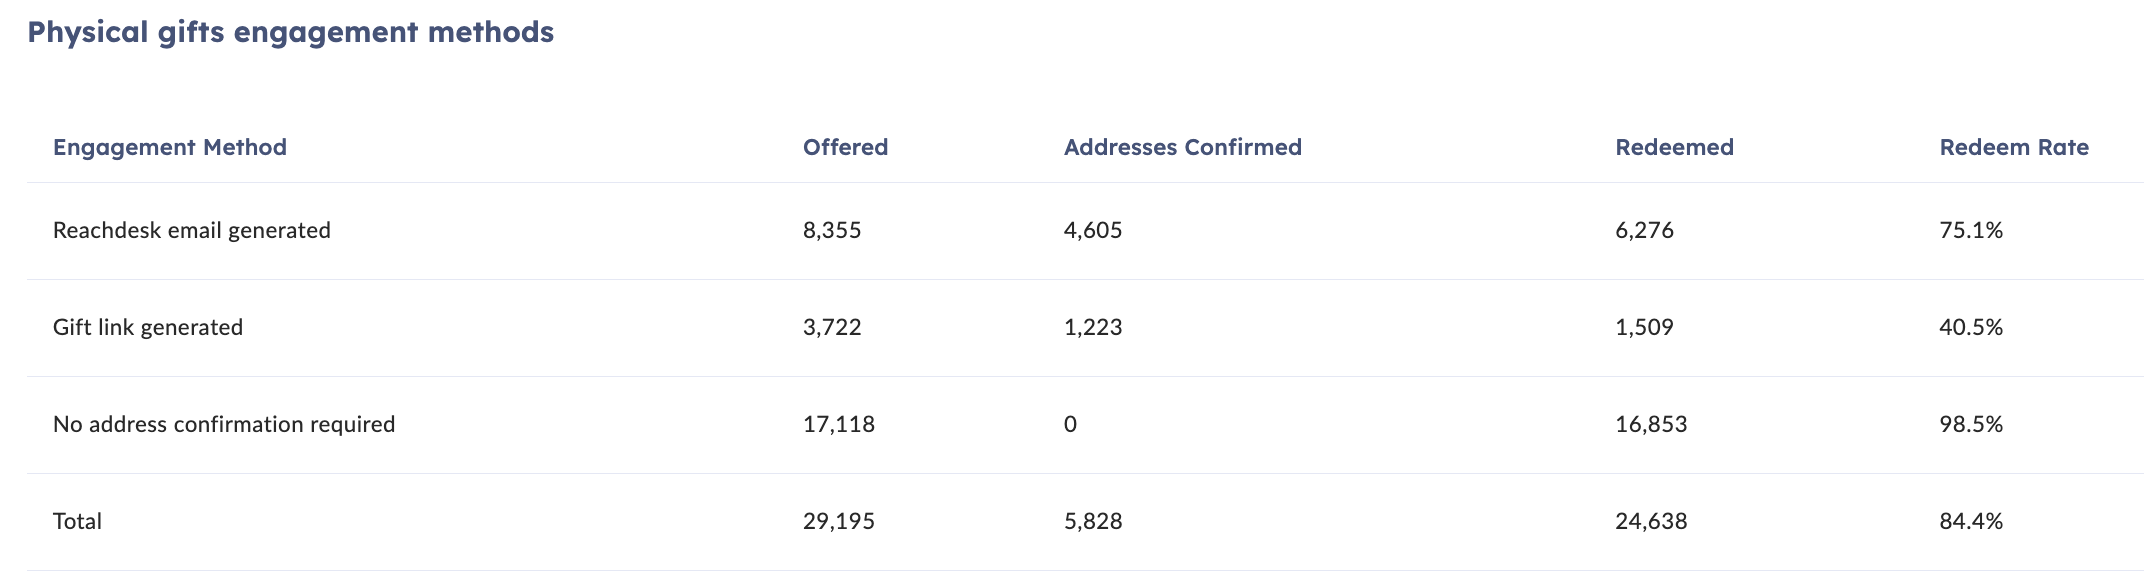Click the Addresses Confirmed column header
This screenshot has width=2144, height=588.
[1182, 147]
